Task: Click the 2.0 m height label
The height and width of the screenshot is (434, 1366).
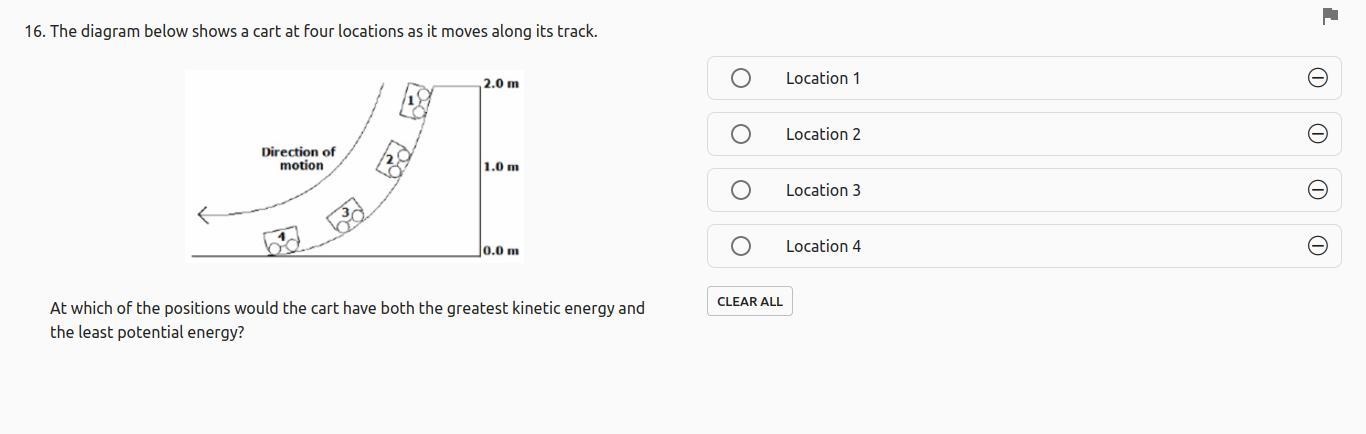Action: 500,83
